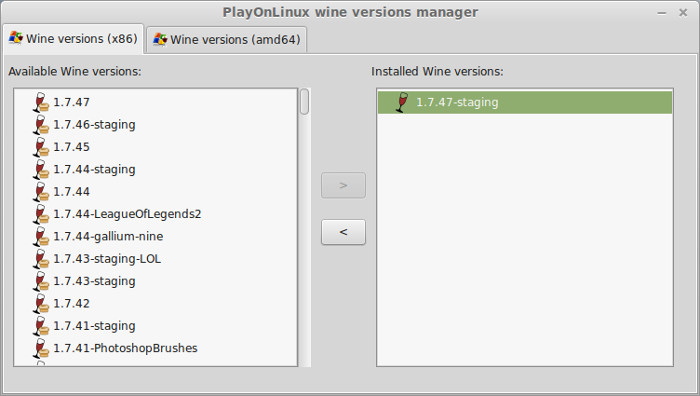Close the wine versions manager window

click(x=683, y=13)
